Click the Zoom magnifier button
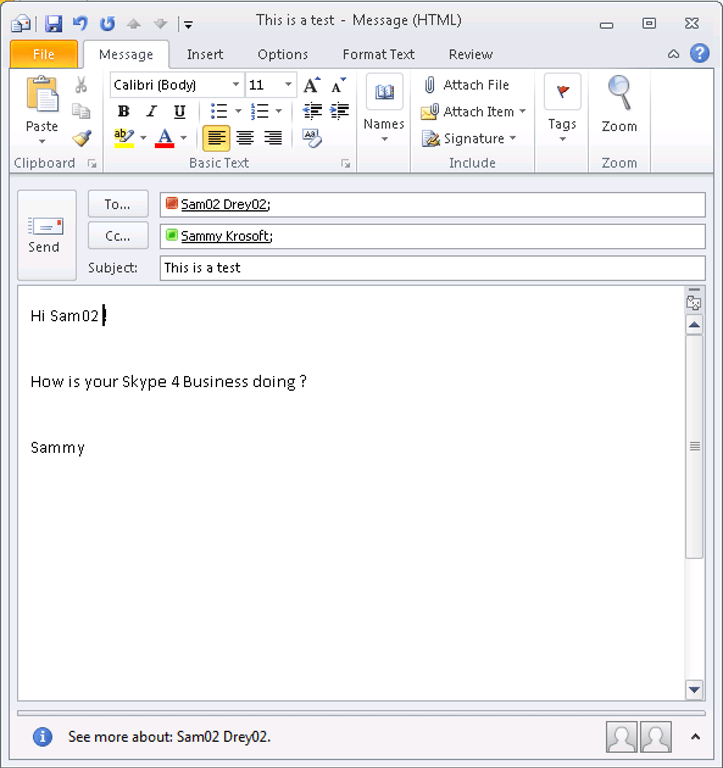 [619, 105]
